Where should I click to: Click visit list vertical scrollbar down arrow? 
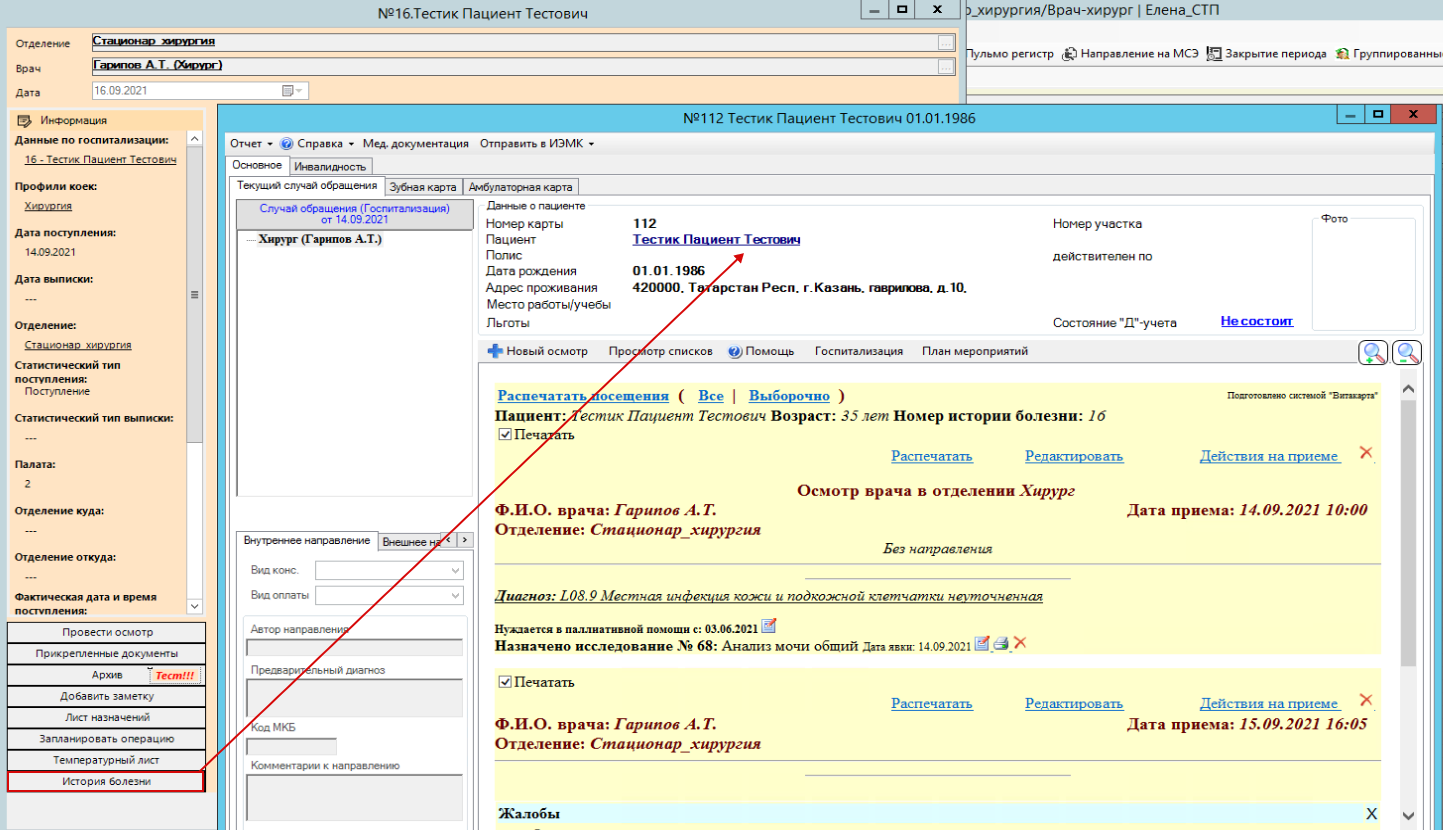click(x=1410, y=814)
